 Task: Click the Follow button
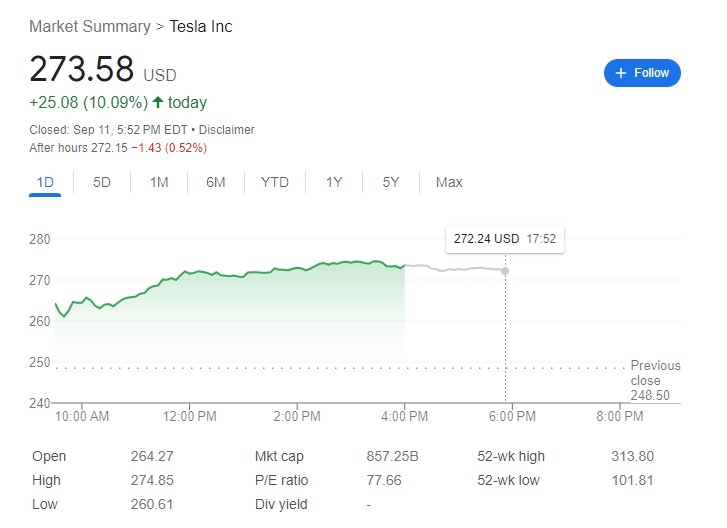(642, 73)
